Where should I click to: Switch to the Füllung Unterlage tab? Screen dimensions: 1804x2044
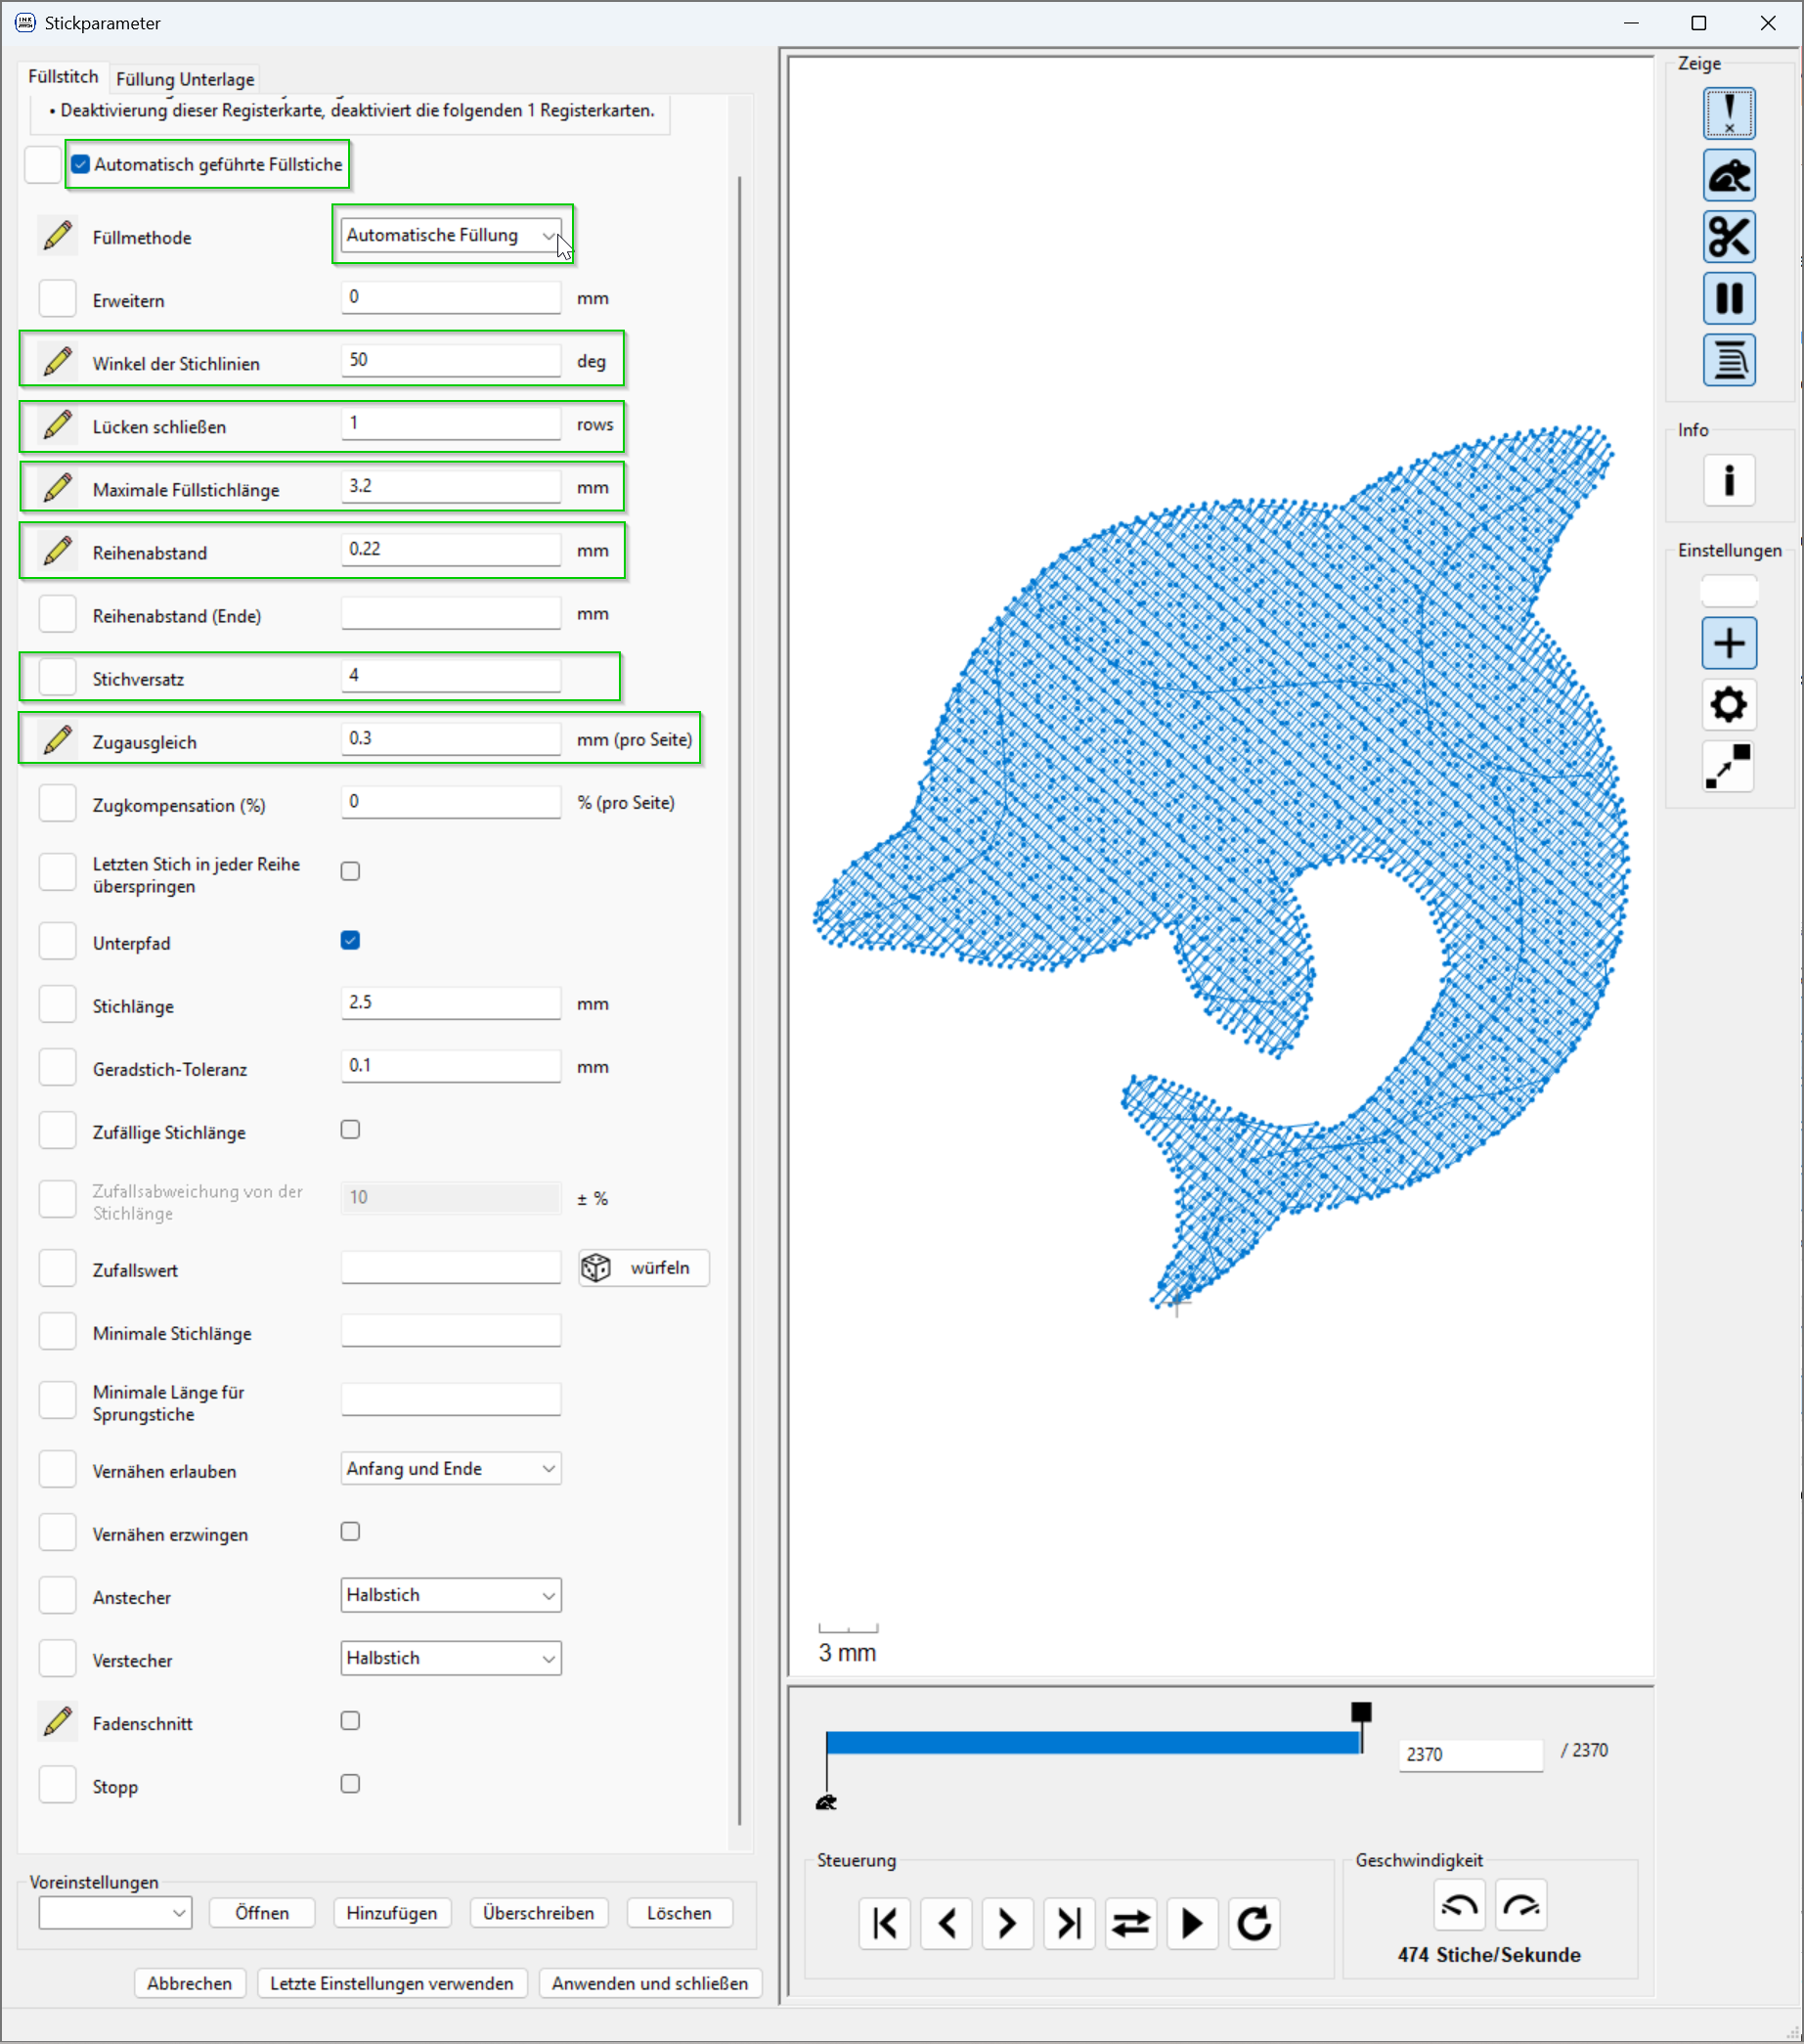coord(185,79)
